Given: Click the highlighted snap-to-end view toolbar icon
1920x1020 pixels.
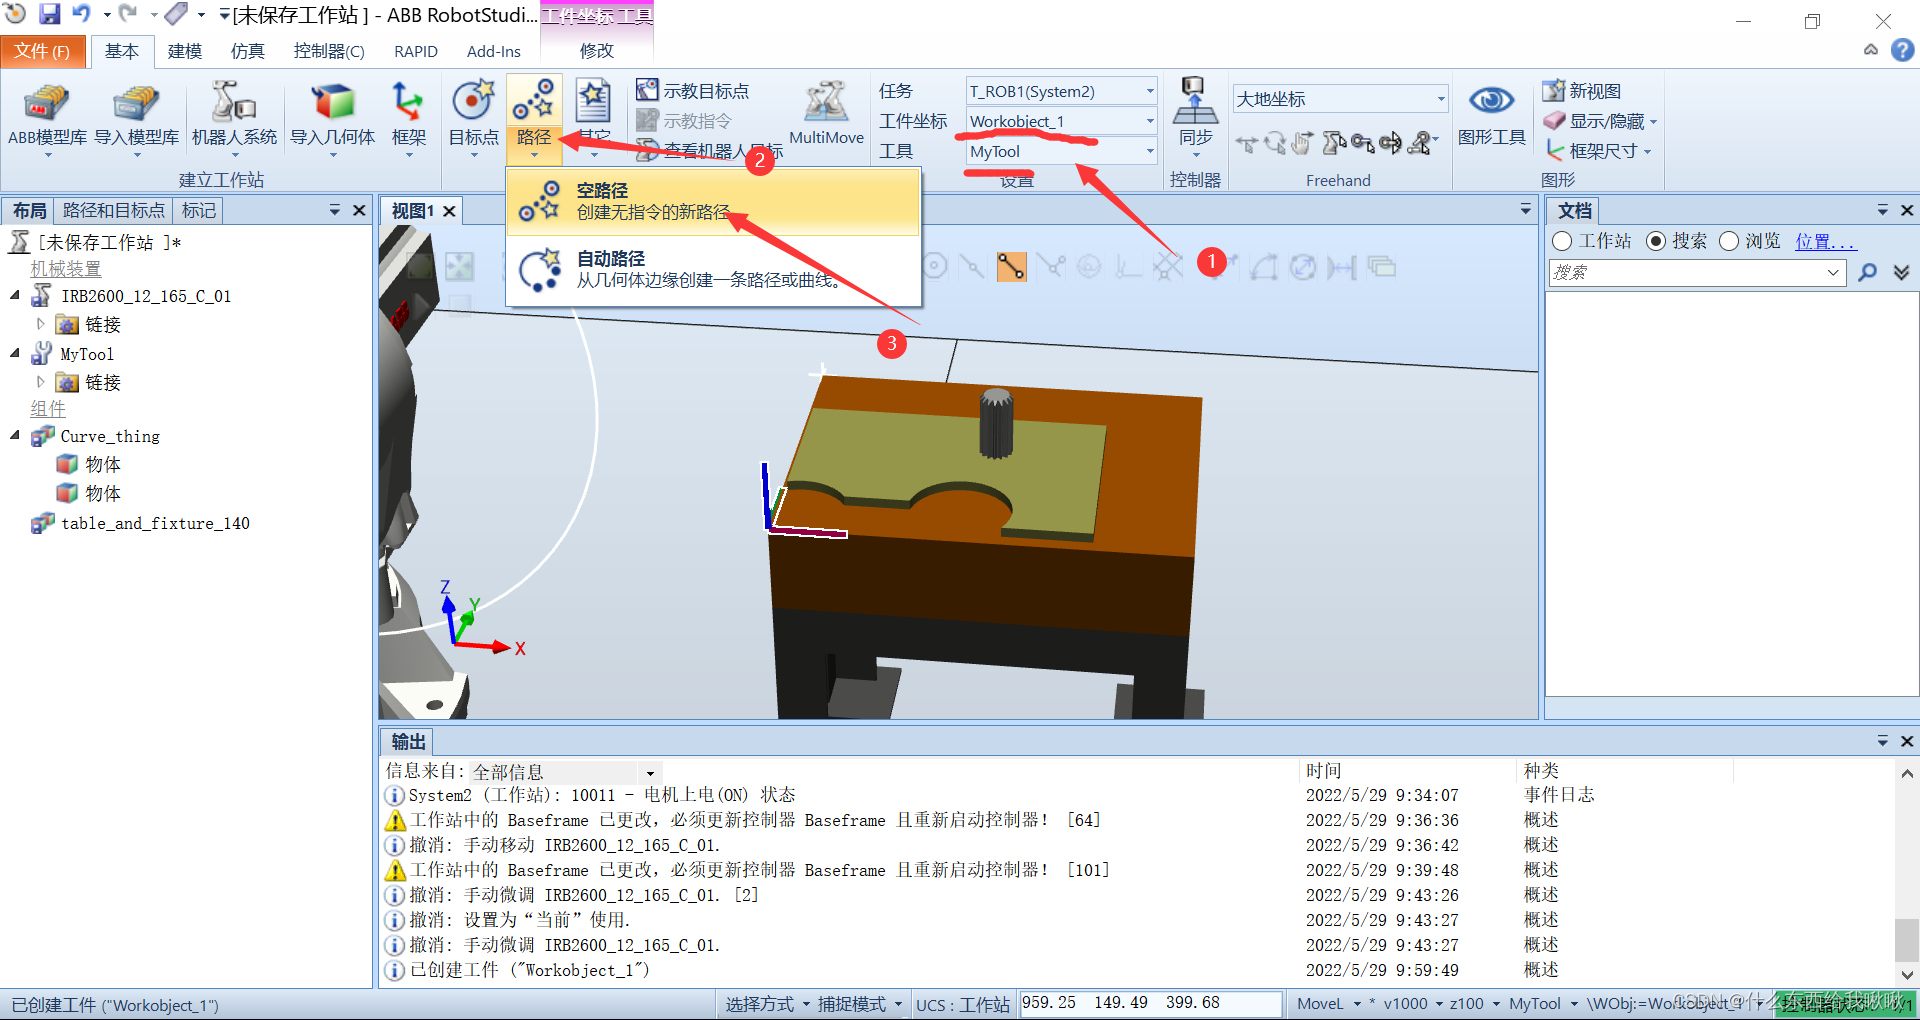Looking at the screenshot, I should (1011, 266).
